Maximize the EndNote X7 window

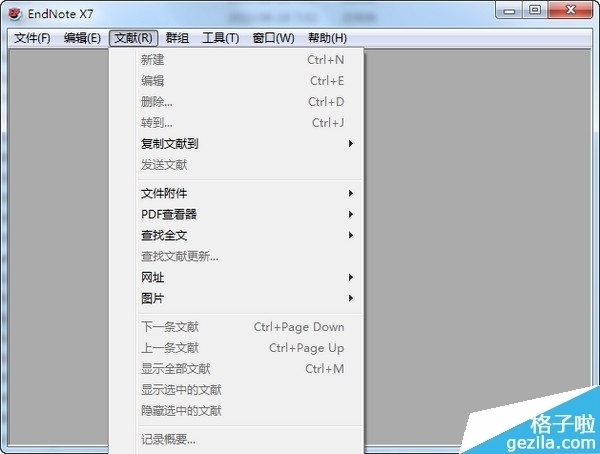point(535,10)
